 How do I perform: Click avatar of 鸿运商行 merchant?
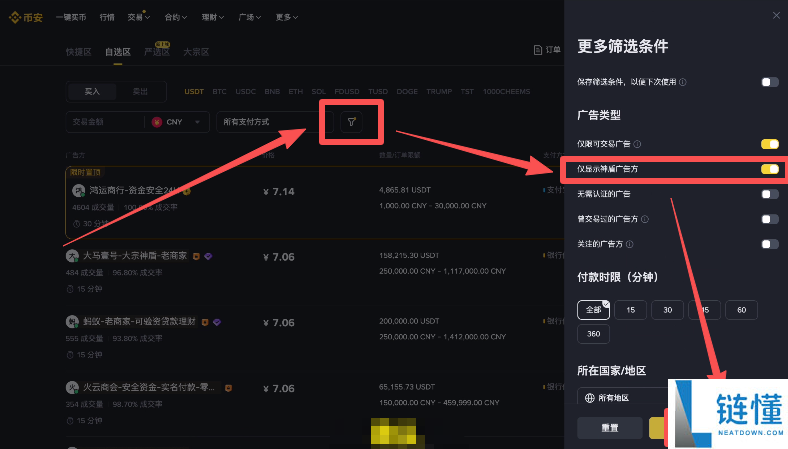(78, 191)
